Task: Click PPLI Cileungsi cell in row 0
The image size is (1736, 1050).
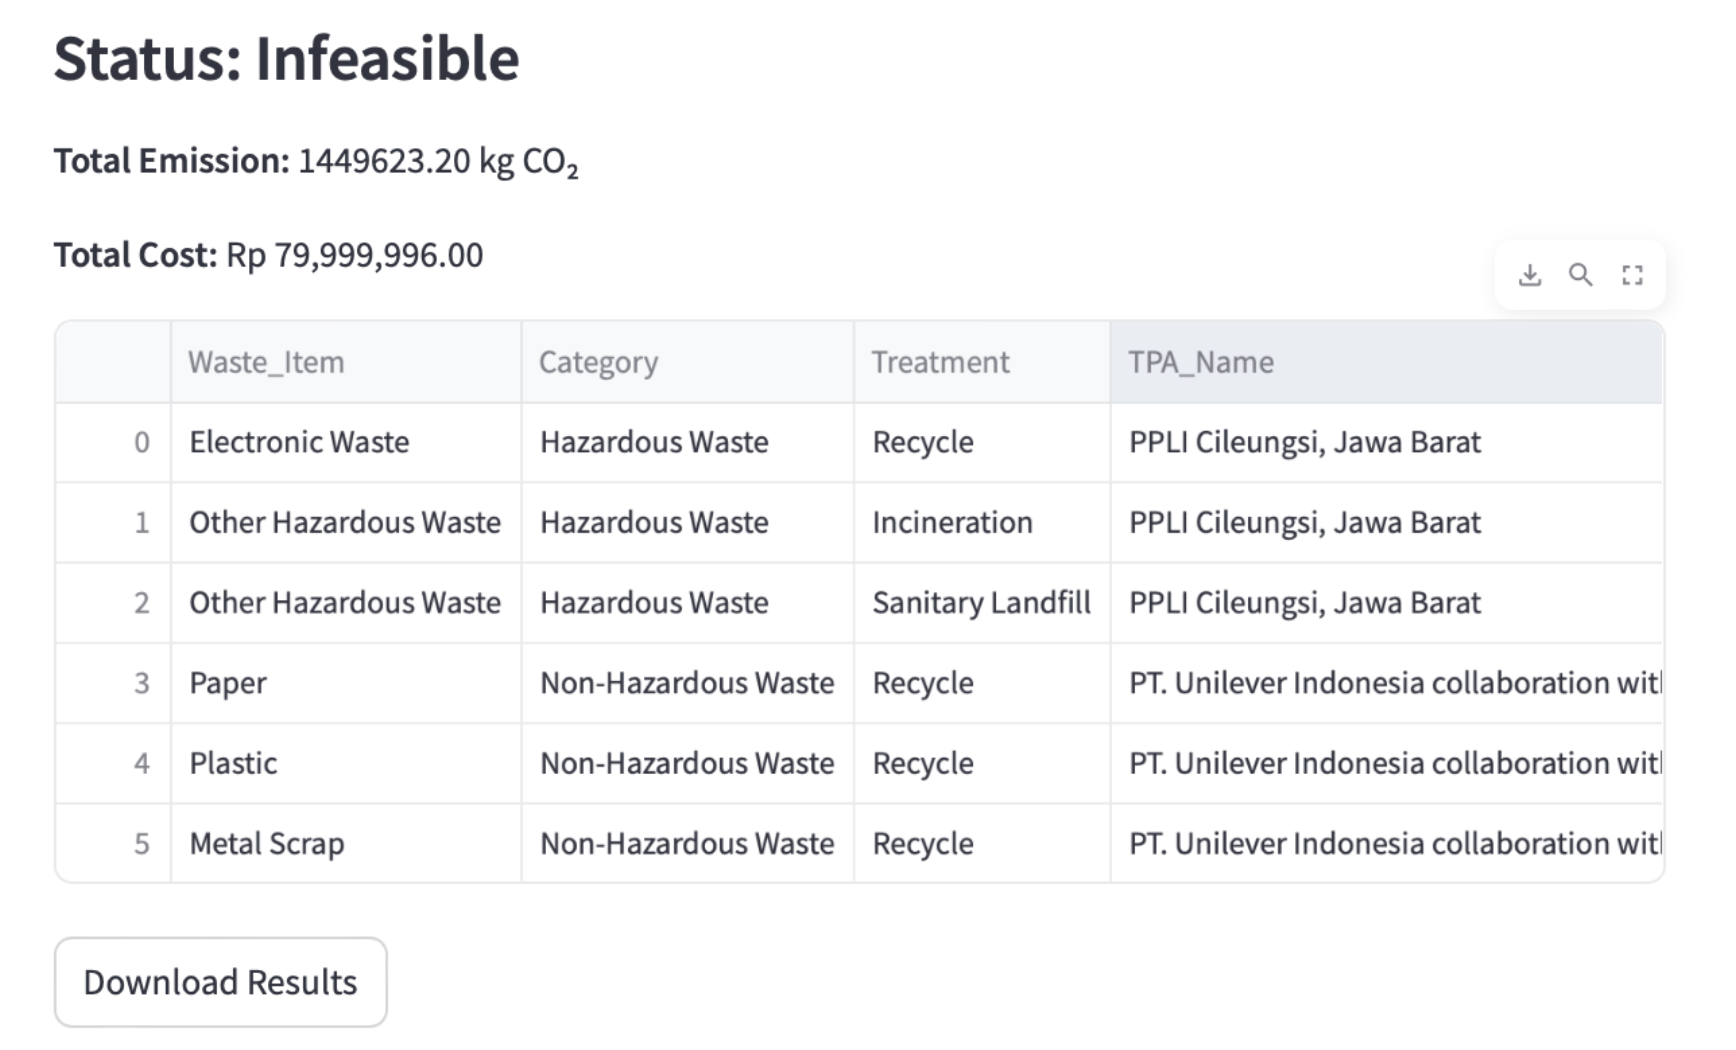Action: pyautogui.click(x=1386, y=443)
